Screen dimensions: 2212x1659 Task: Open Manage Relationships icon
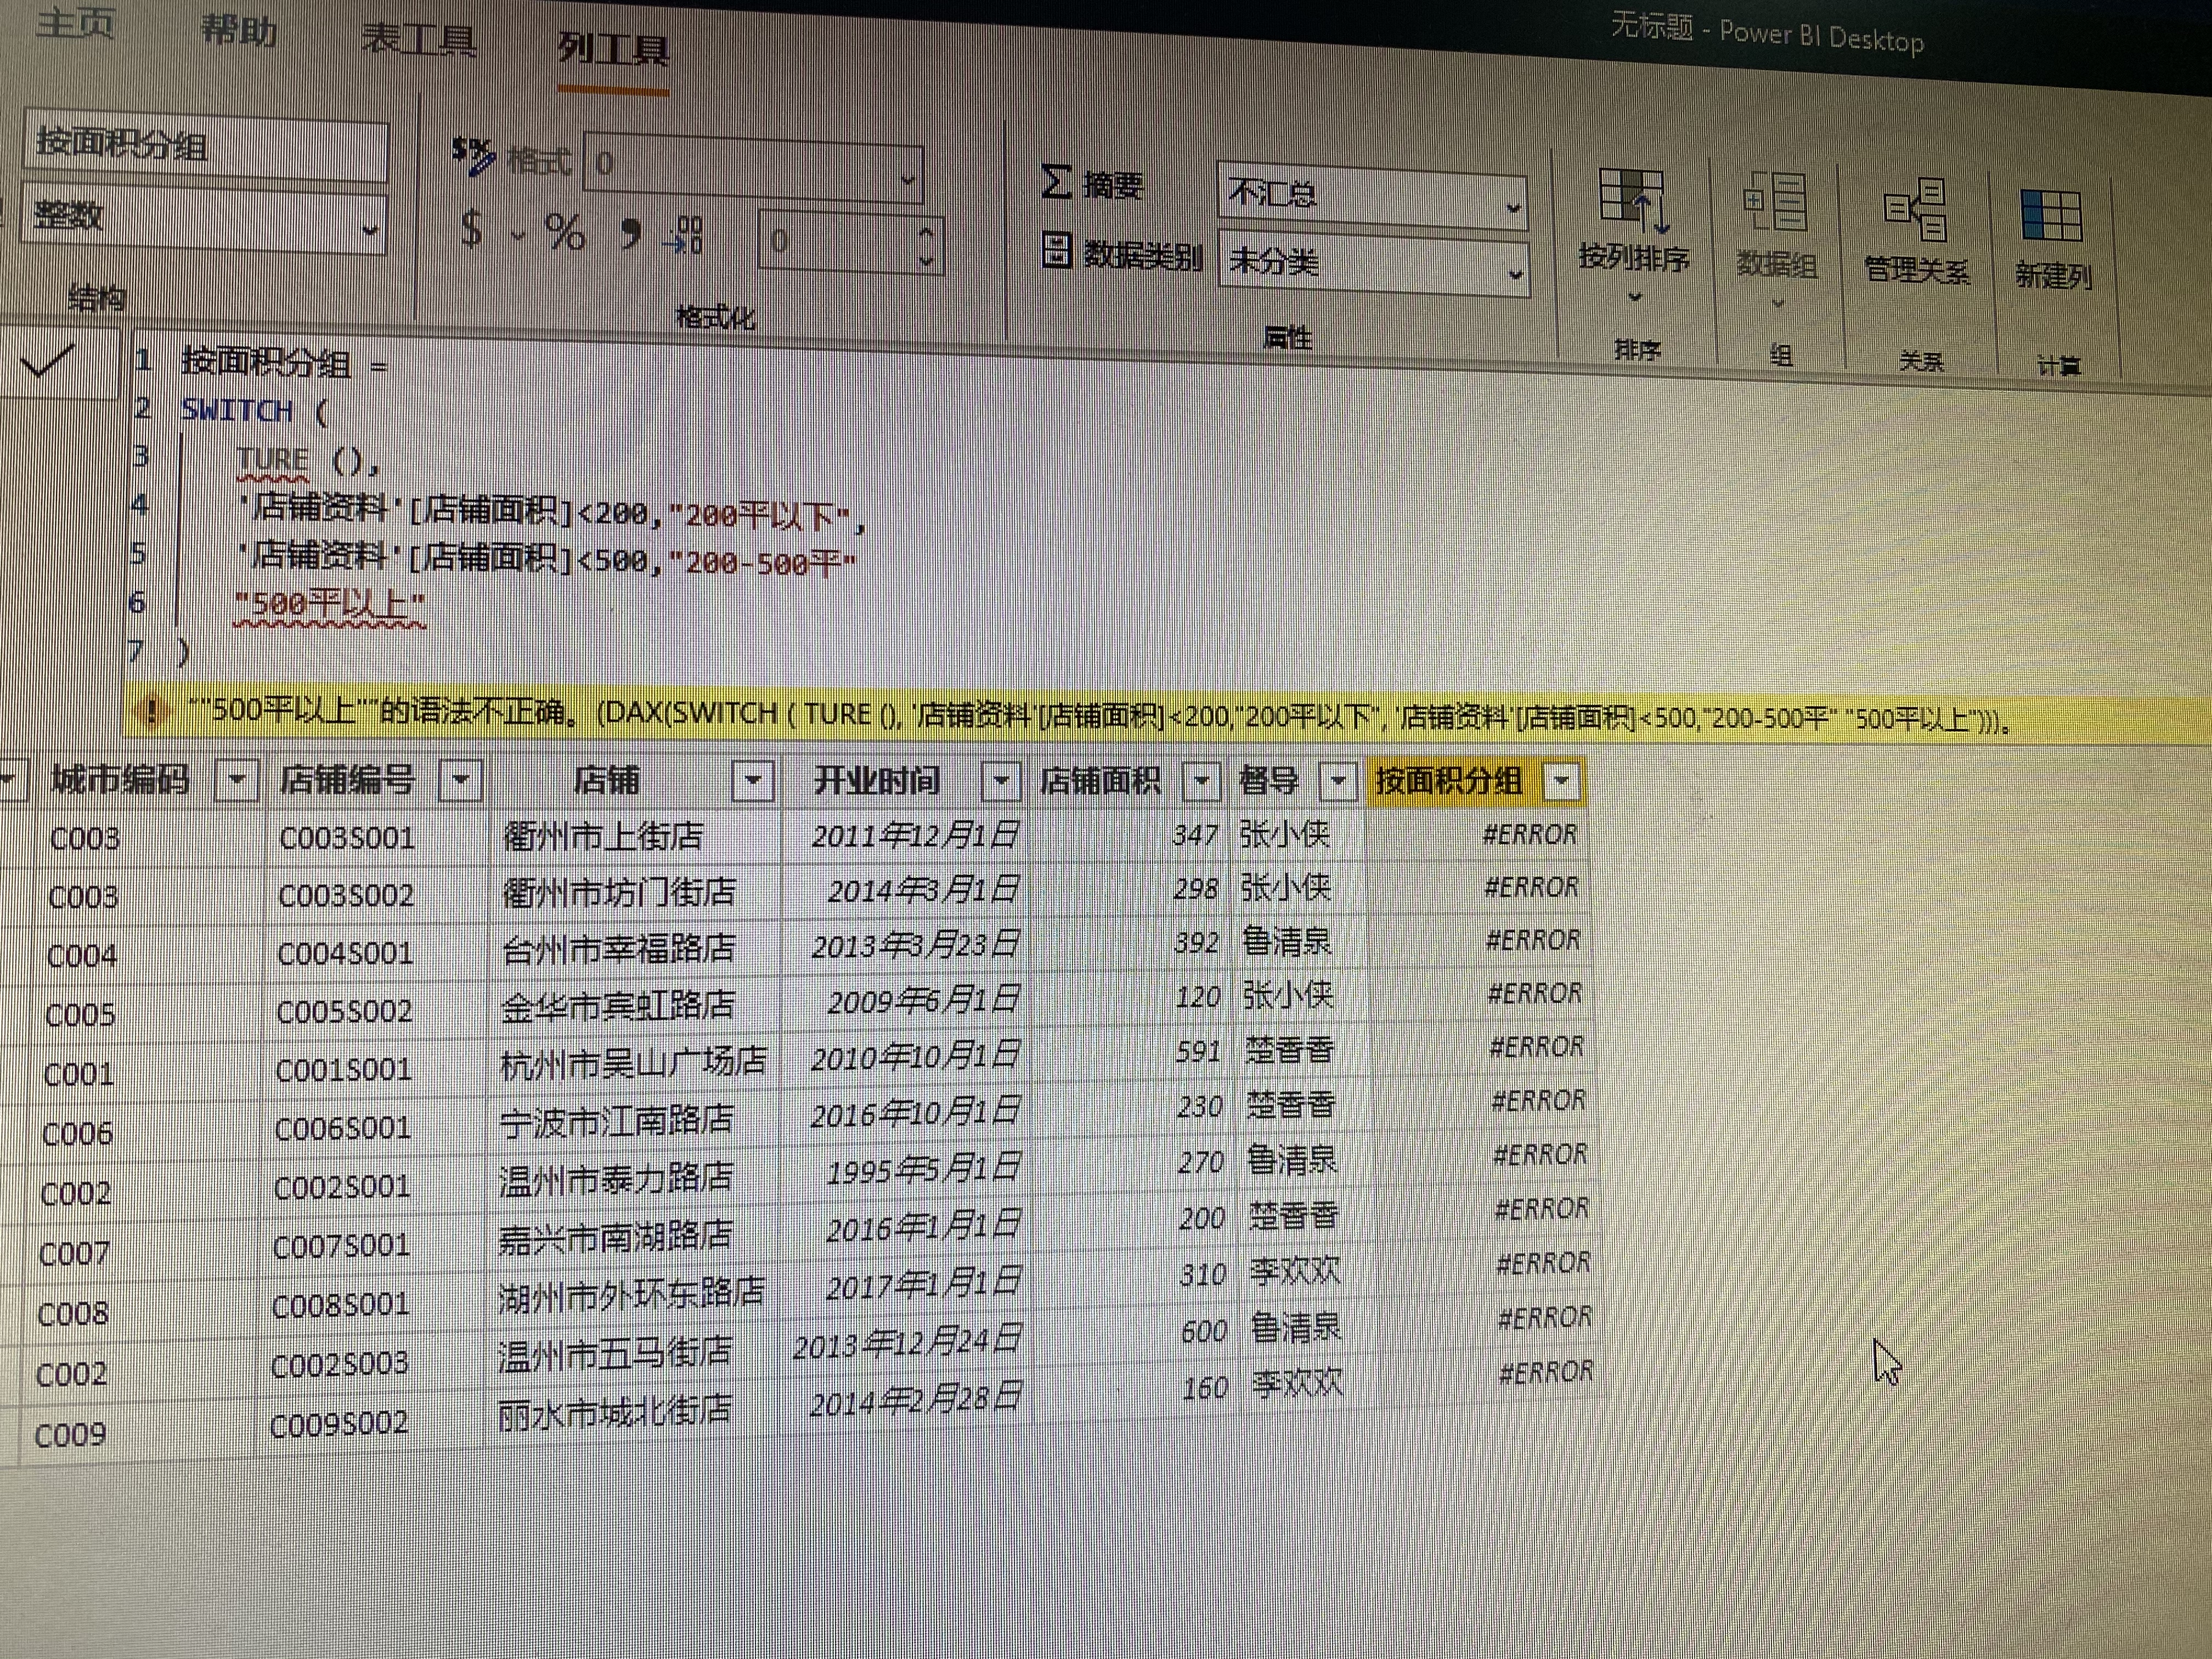coord(1915,210)
